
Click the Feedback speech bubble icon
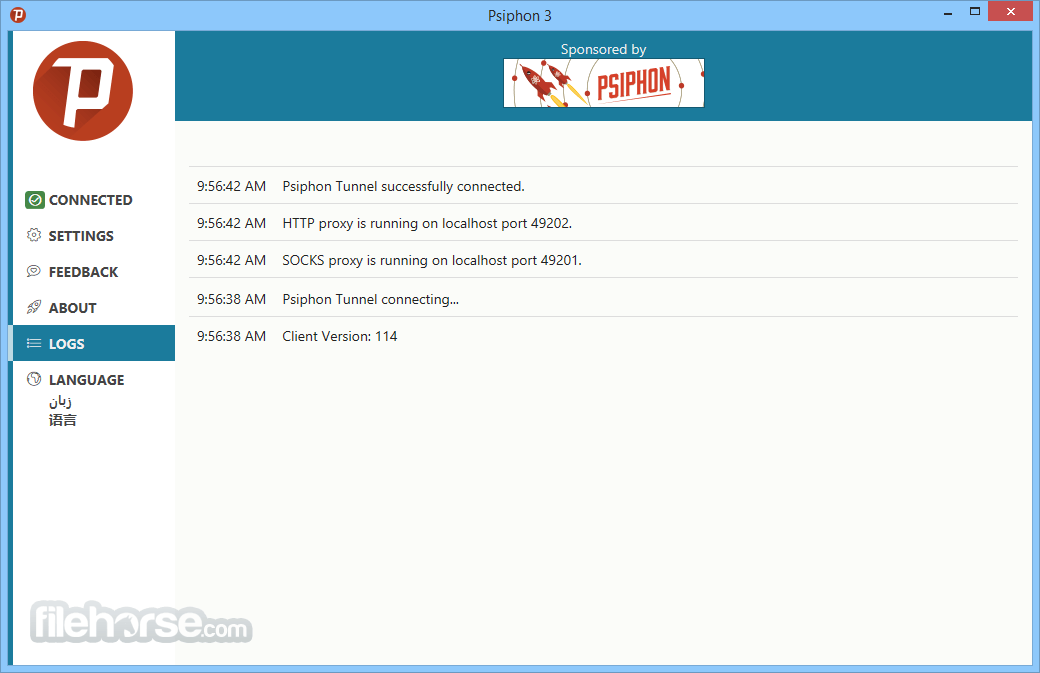pos(34,271)
